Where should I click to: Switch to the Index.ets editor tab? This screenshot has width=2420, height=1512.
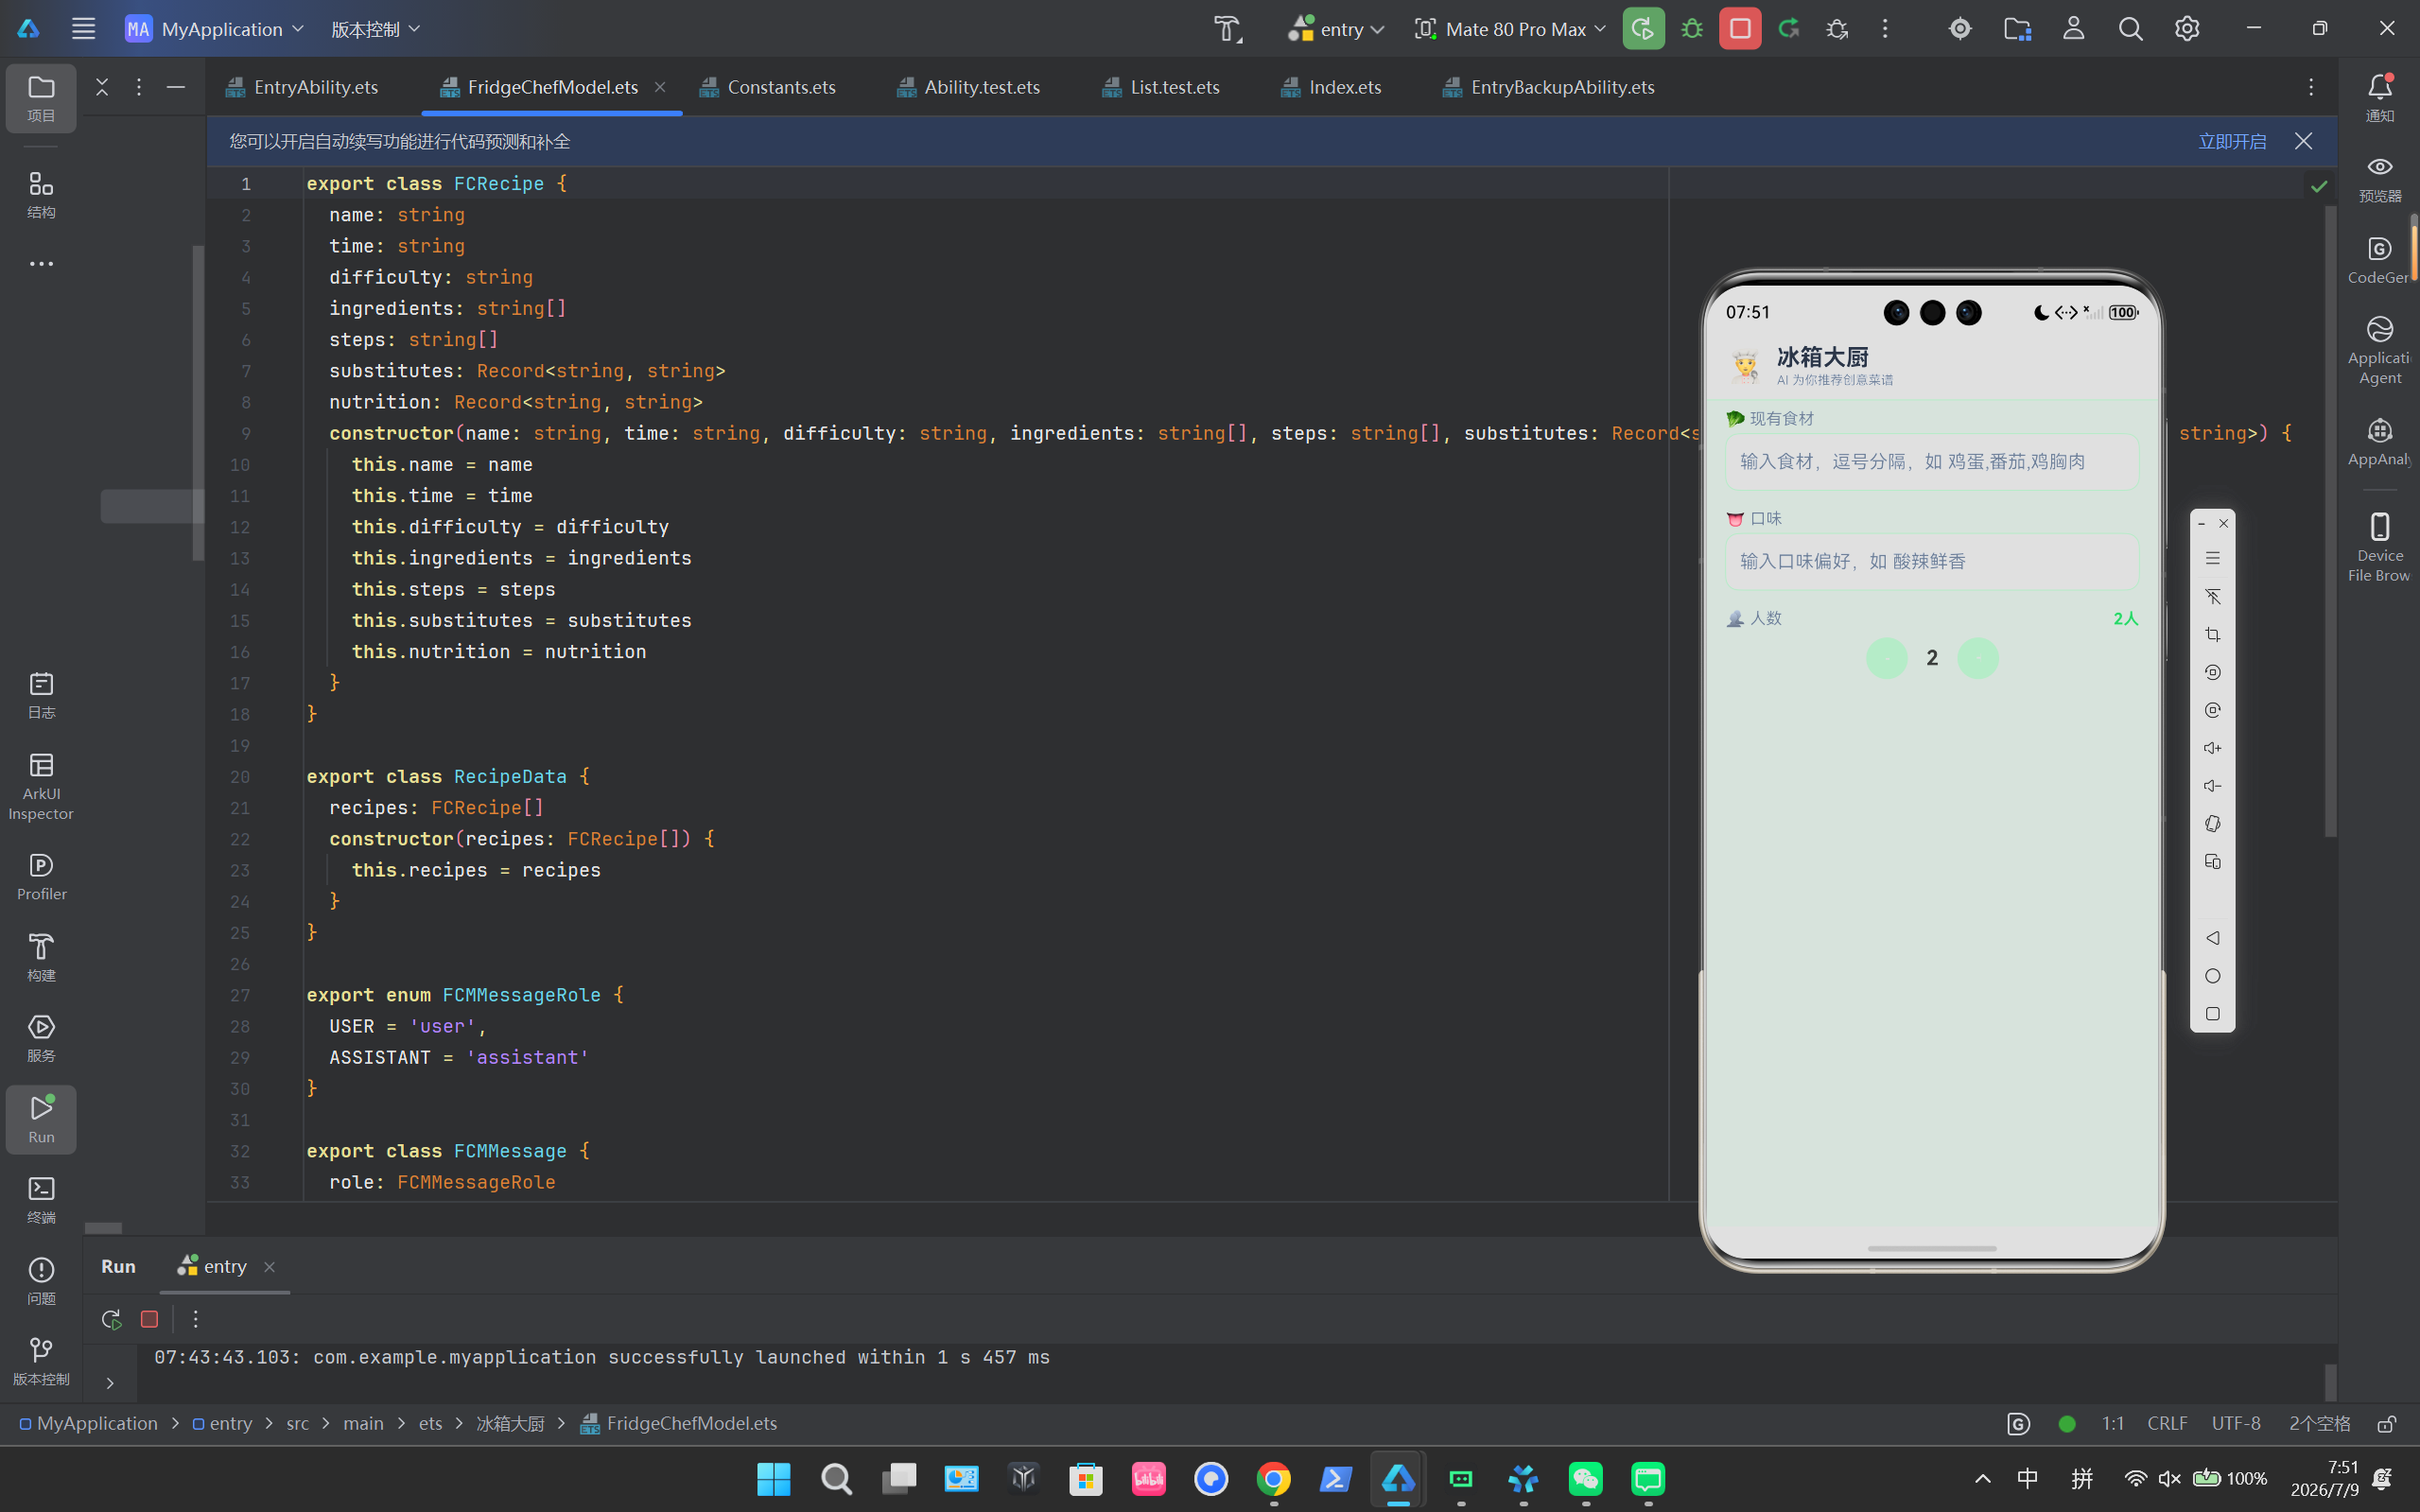[1331, 87]
